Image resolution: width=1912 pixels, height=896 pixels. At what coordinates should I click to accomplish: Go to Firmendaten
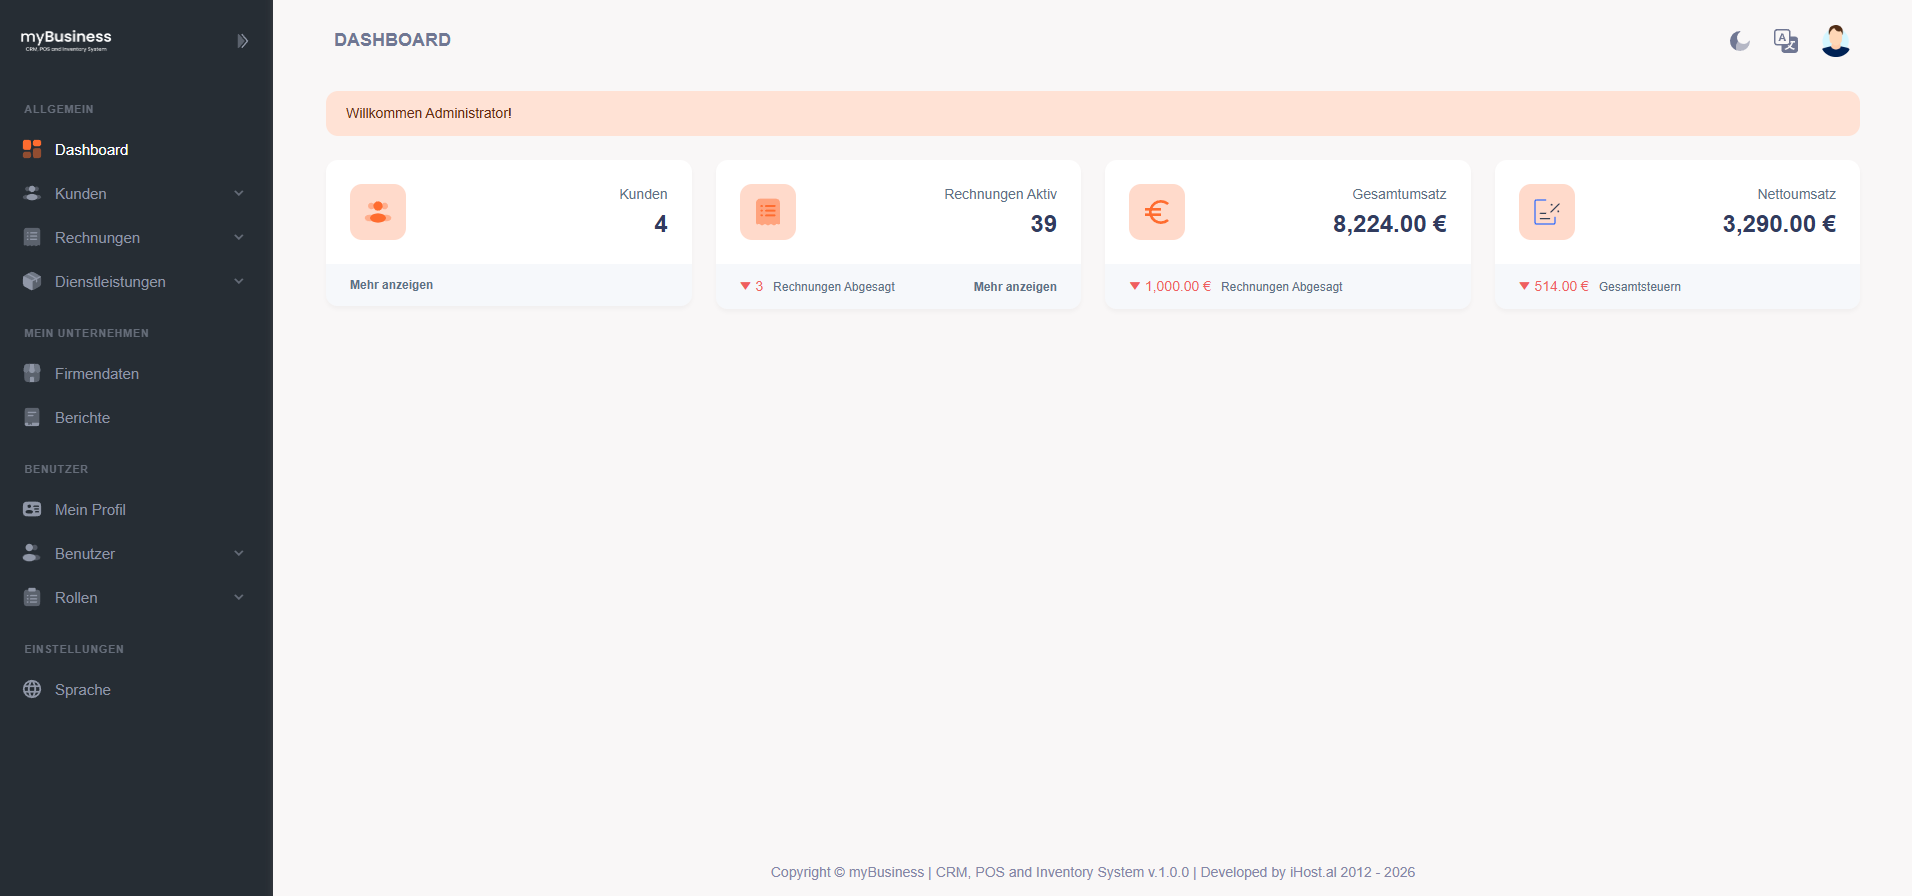coord(136,373)
